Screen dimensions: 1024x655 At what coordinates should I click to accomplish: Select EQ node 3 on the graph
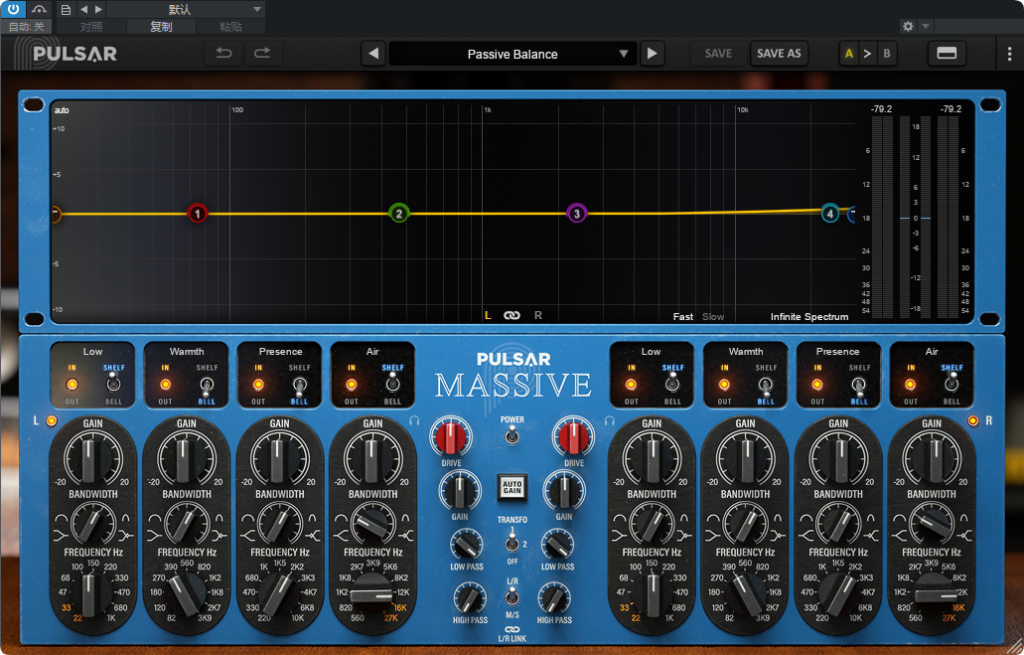(x=576, y=213)
